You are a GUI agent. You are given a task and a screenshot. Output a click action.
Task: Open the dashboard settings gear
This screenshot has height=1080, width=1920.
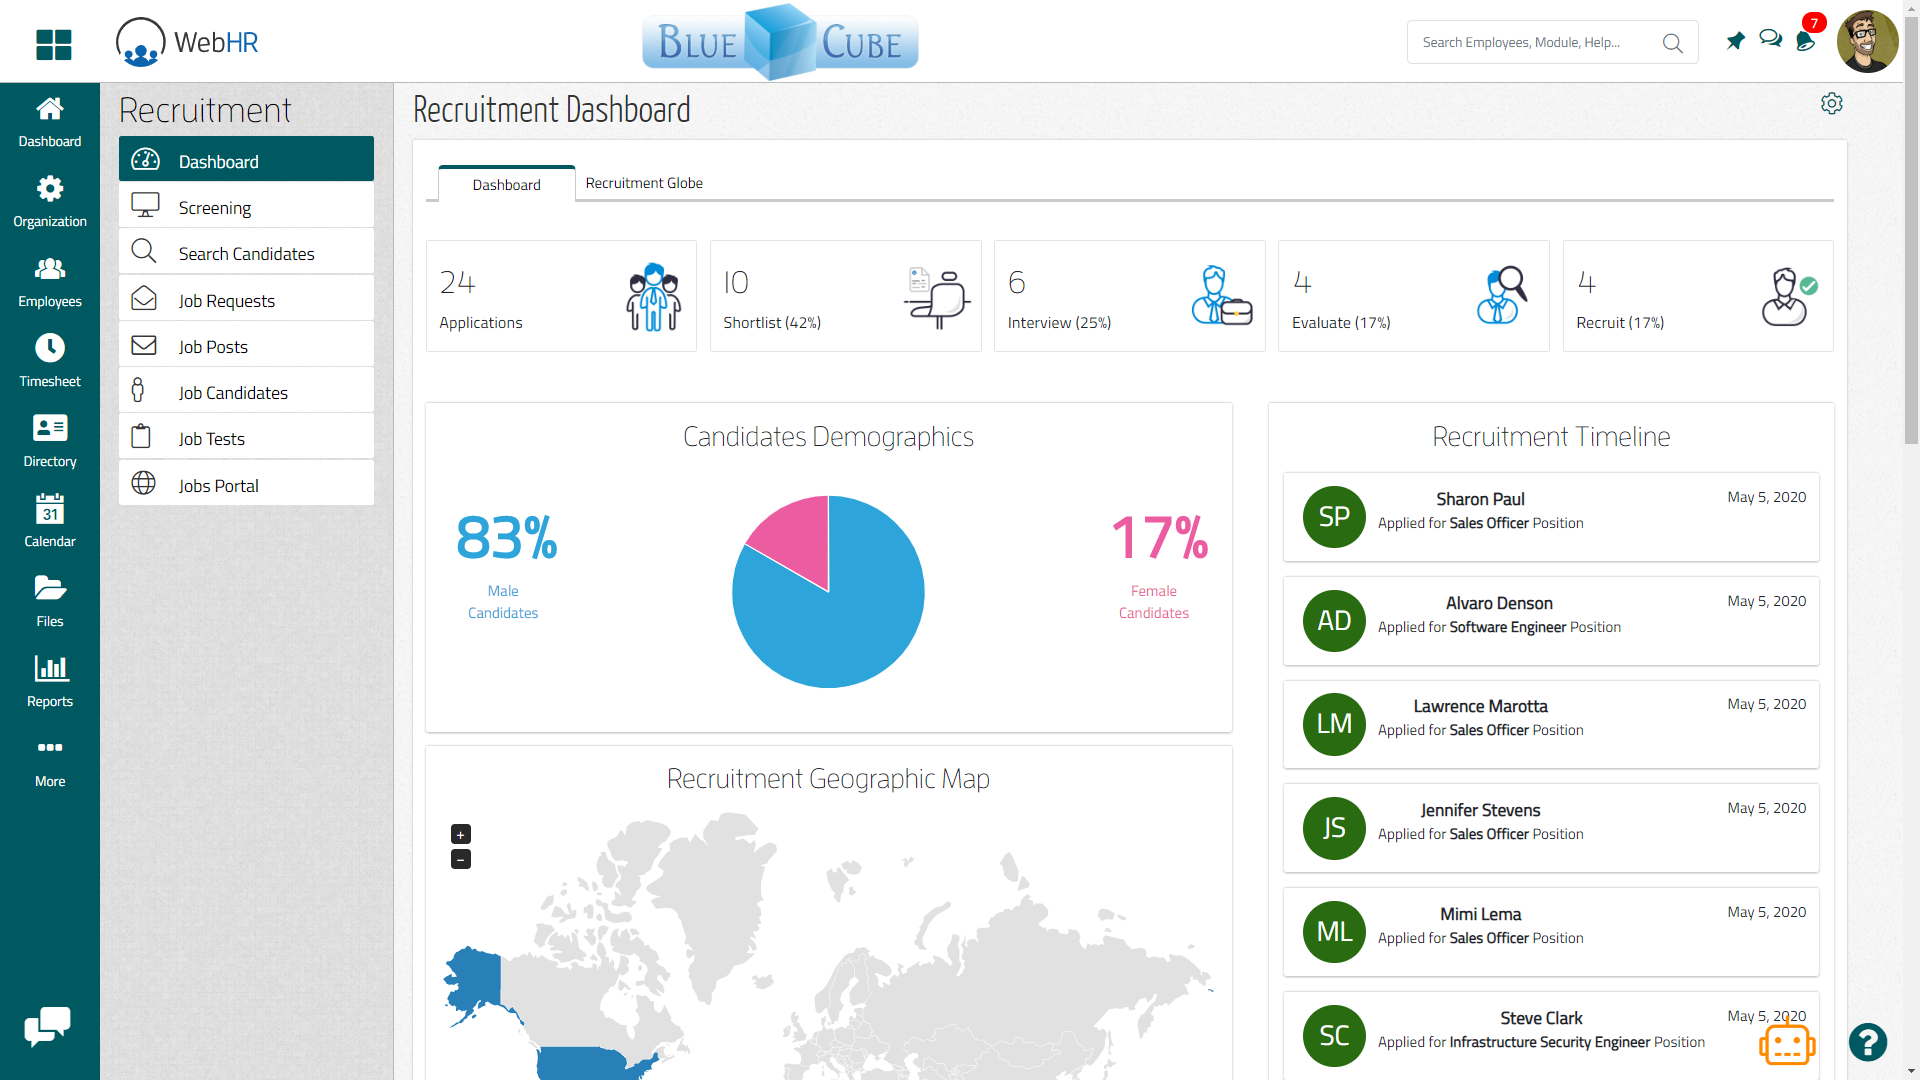pyautogui.click(x=1832, y=103)
